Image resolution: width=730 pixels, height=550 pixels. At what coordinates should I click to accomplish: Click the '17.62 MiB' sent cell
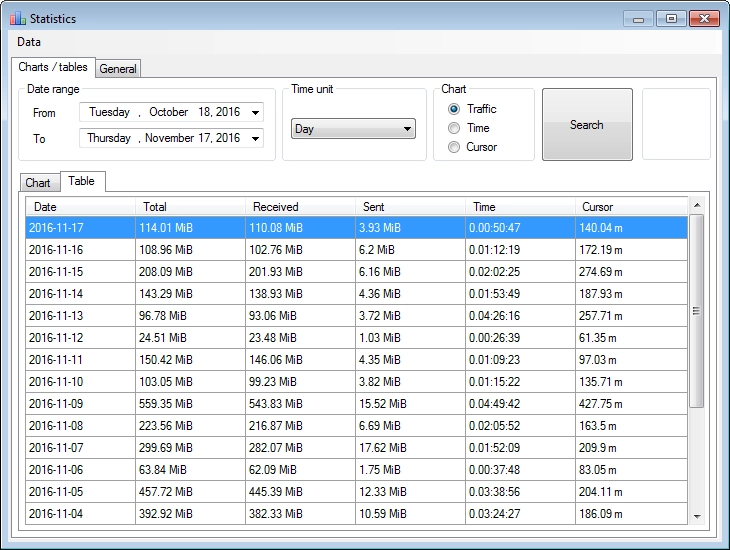click(410, 448)
